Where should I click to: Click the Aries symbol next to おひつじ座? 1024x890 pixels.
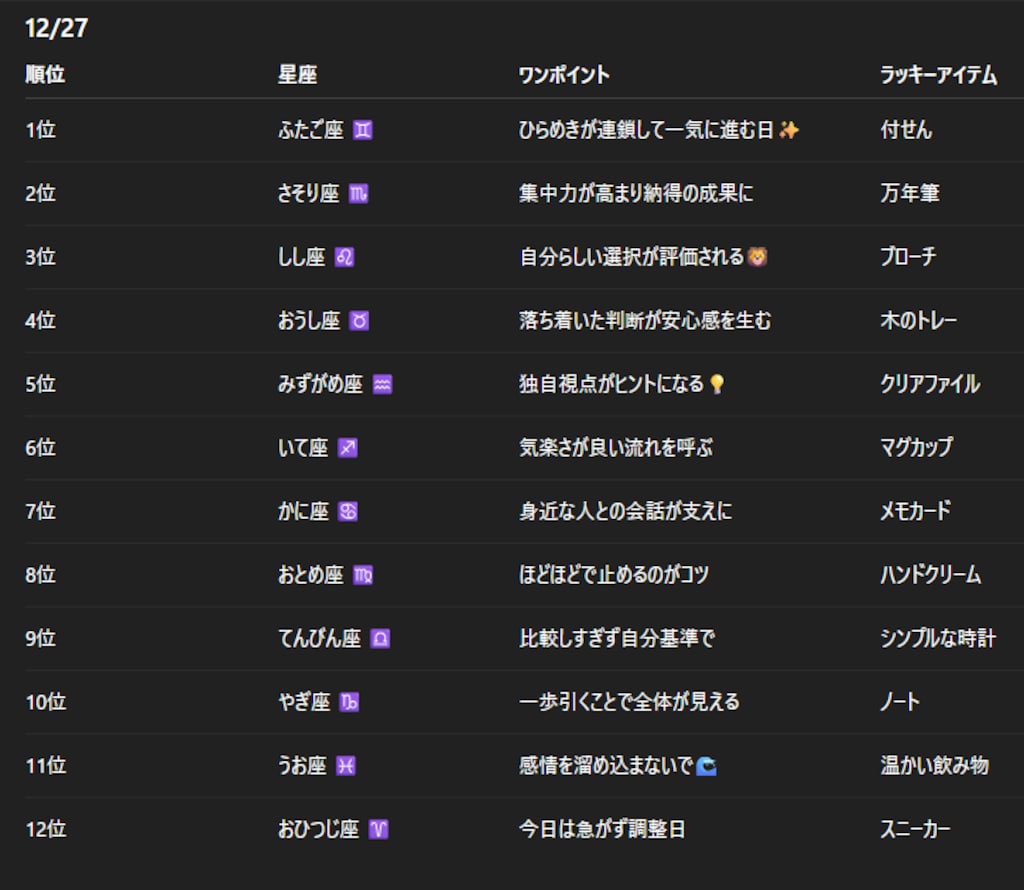coord(380,829)
